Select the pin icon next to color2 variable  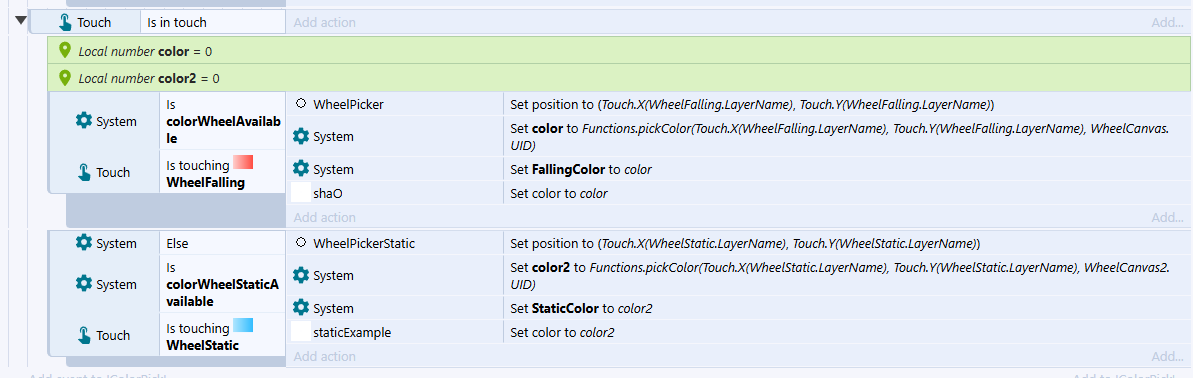point(65,77)
